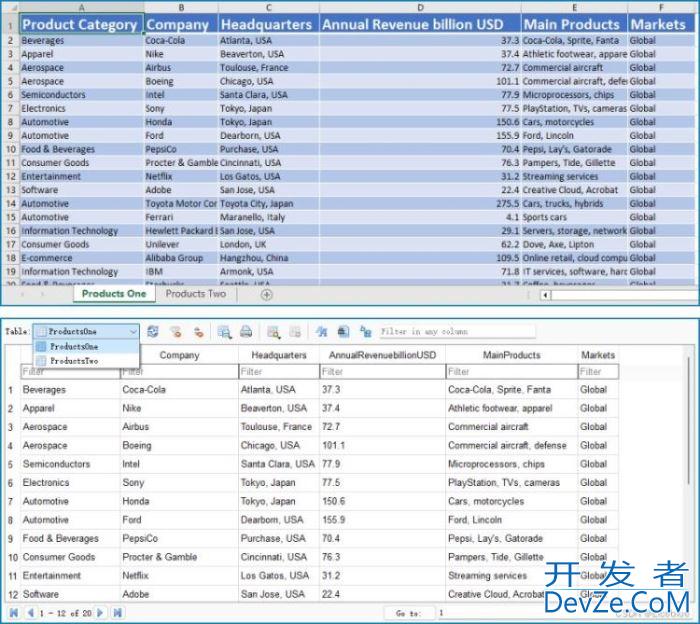
Task: Click Excel cell Toyota City, Japan
Action: pyautogui.click(x=269, y=204)
